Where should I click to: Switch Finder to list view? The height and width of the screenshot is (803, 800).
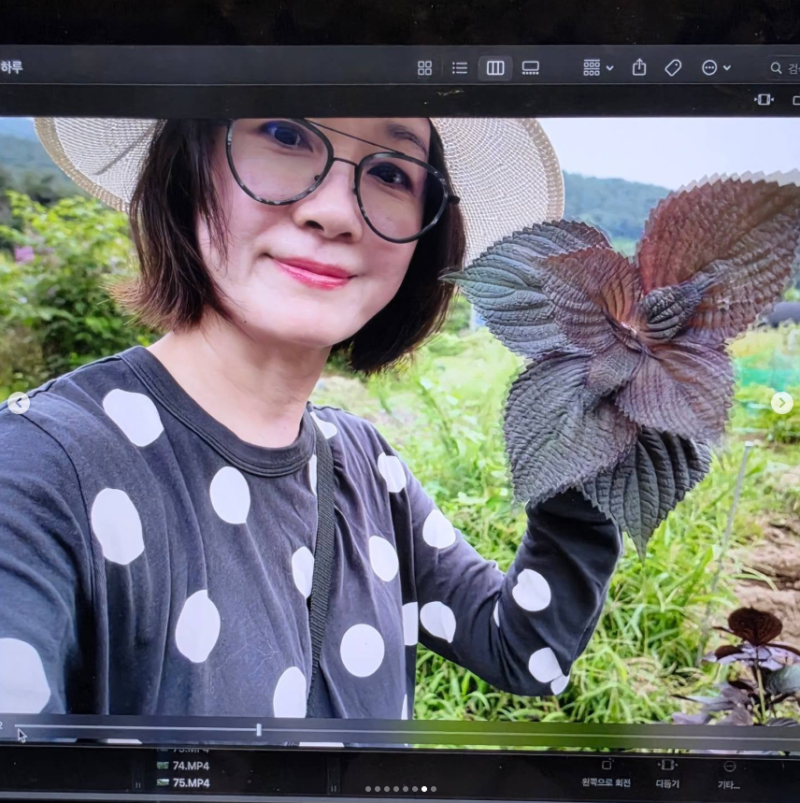[459, 68]
